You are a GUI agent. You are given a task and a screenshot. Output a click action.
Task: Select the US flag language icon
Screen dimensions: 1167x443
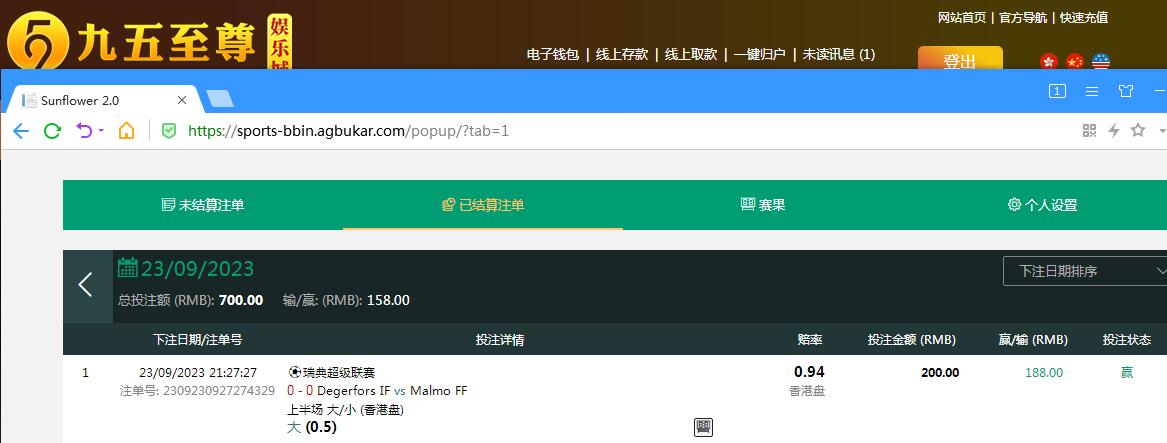pyautogui.click(x=1101, y=61)
